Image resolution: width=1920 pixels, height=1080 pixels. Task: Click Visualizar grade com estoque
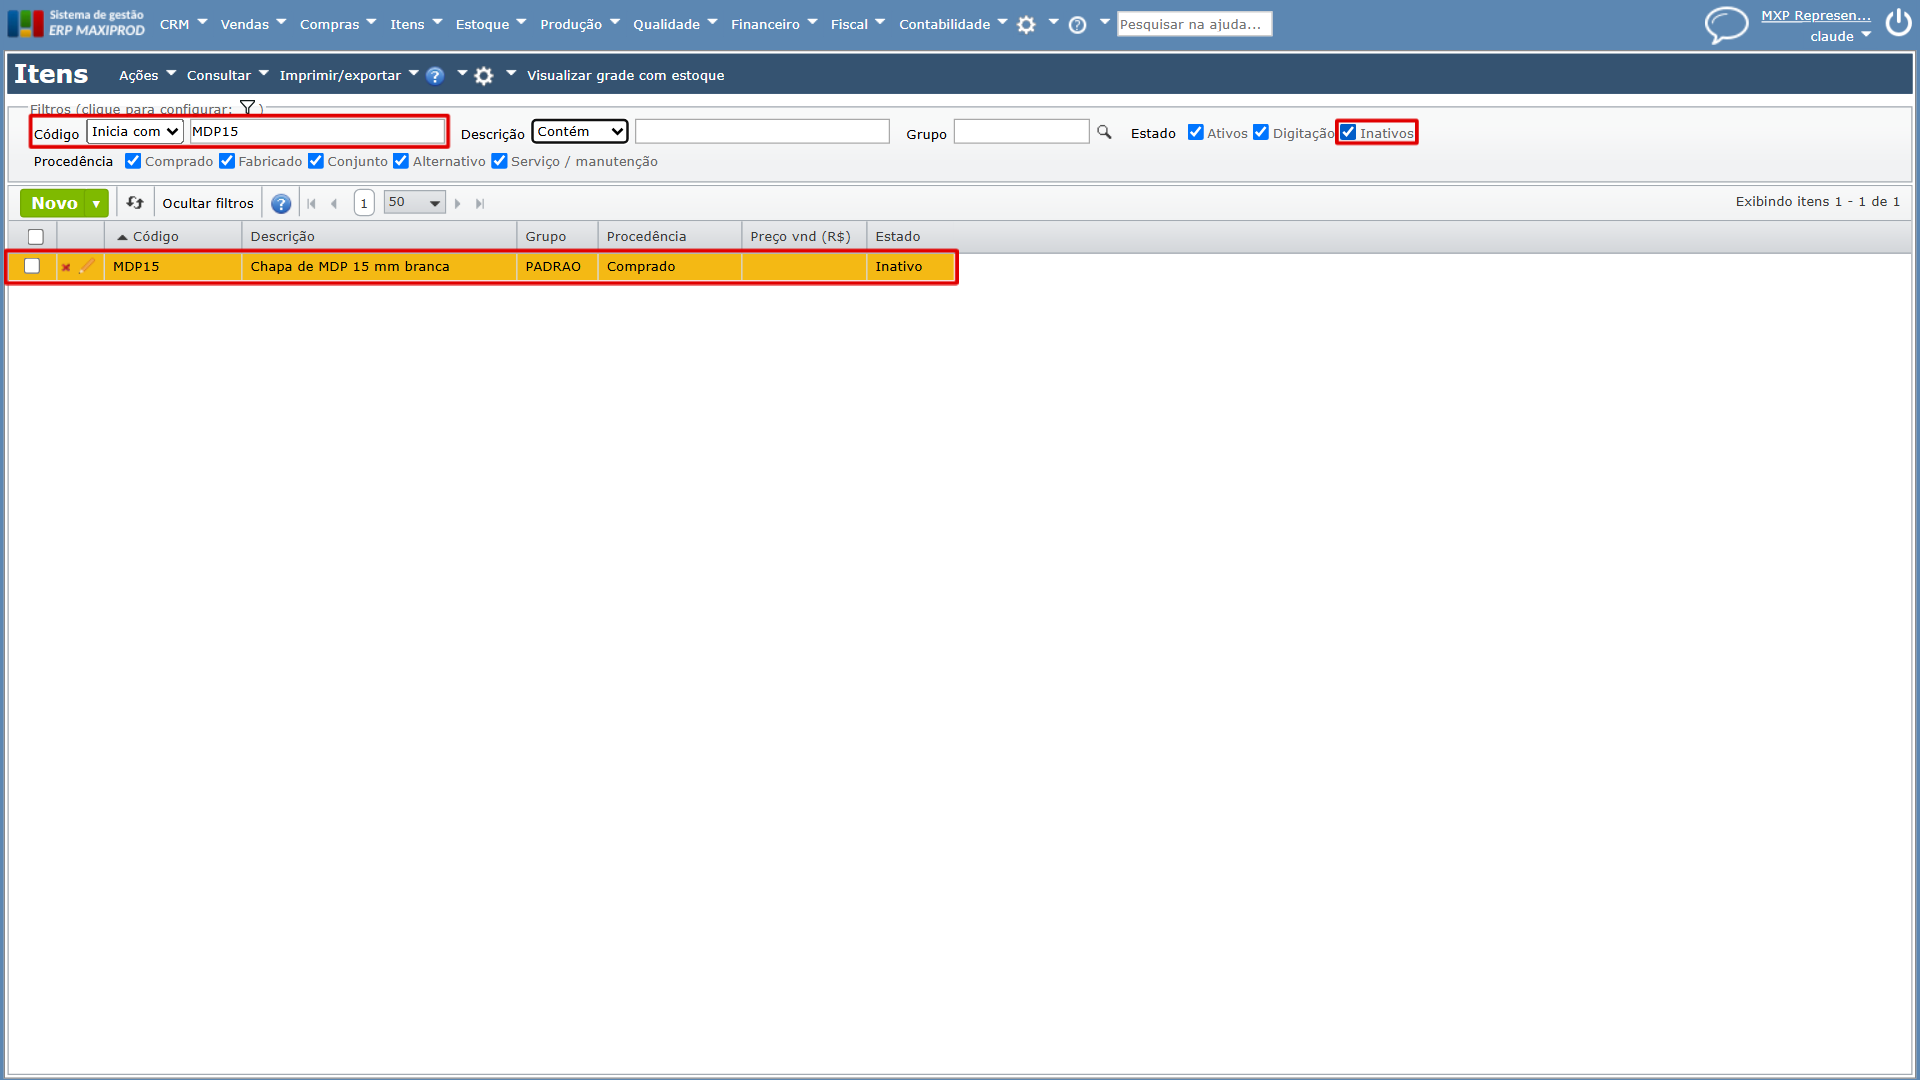[x=626, y=76]
